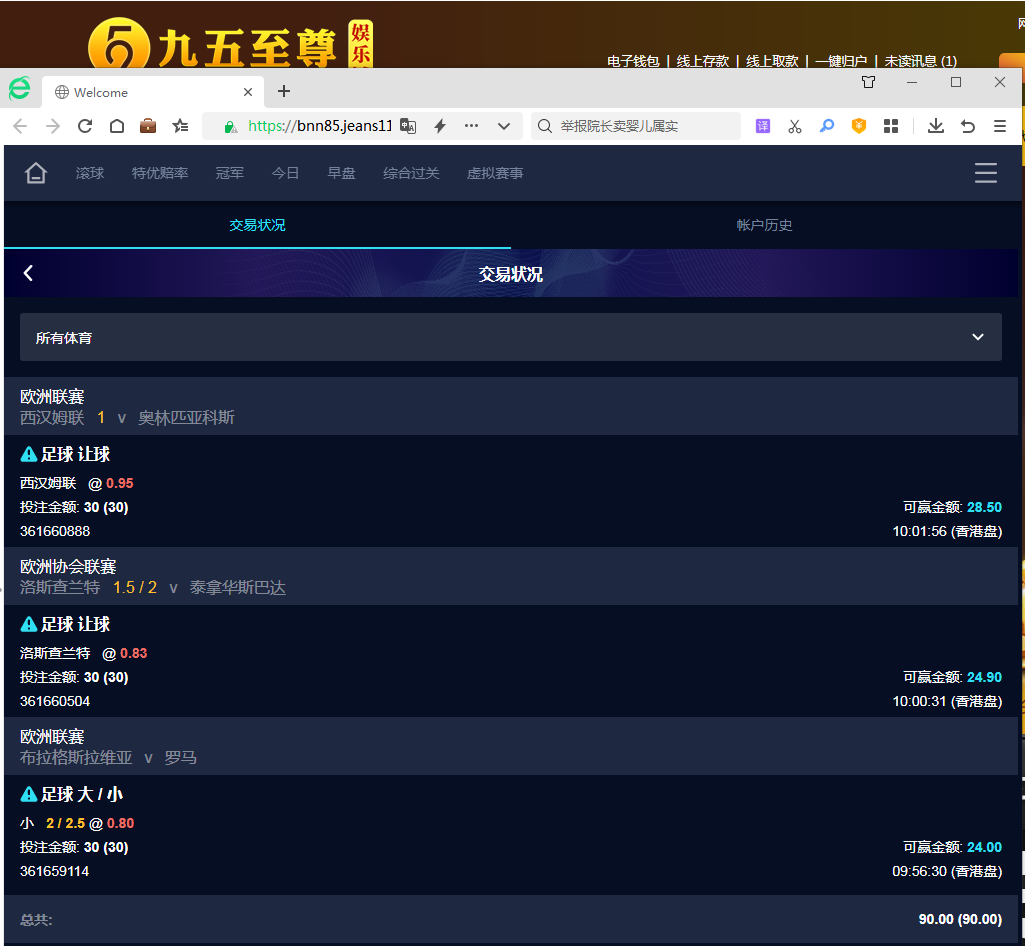Screen dimensions: 1025x946
Task: Expand the 所有体育 sports dropdown
Action: click(x=511, y=337)
